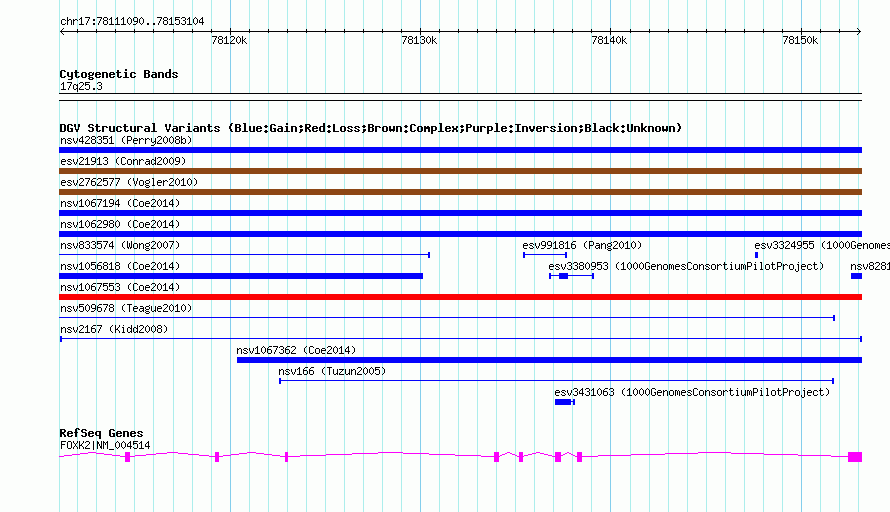
Task: Click the esv21913 (Conrad2009) label
Action: [123, 161]
